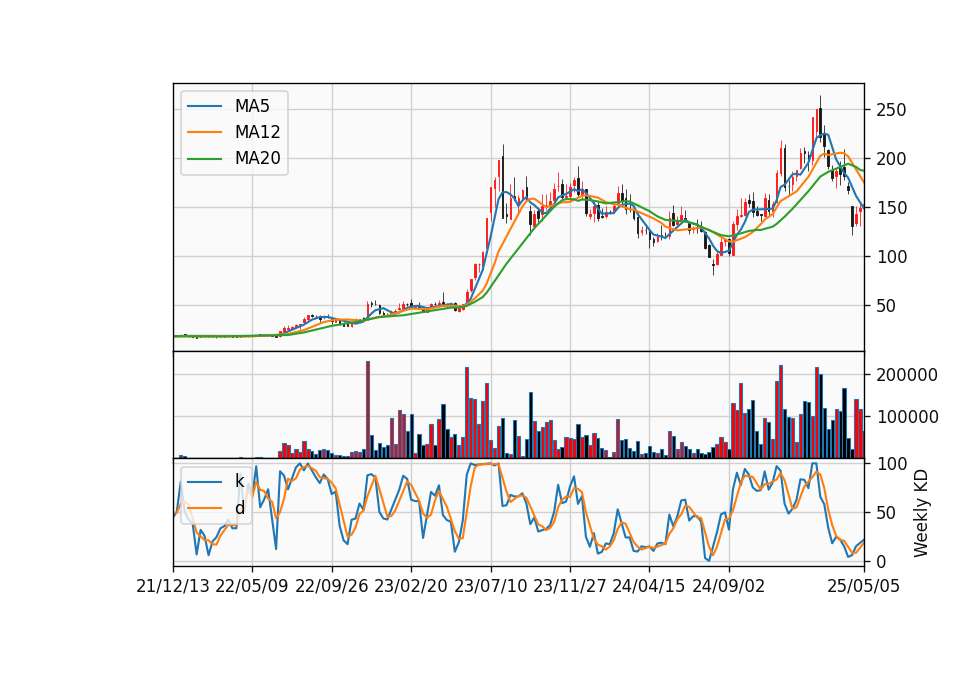
Task: Click the d legend label
Action: point(240,508)
